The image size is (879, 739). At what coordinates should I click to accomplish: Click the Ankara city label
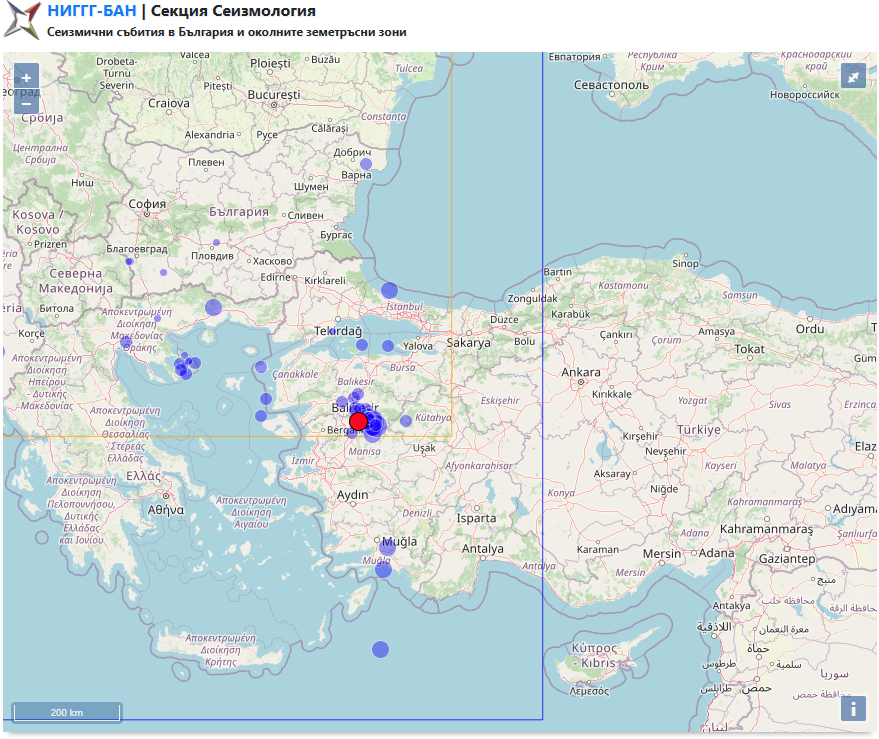pos(581,373)
